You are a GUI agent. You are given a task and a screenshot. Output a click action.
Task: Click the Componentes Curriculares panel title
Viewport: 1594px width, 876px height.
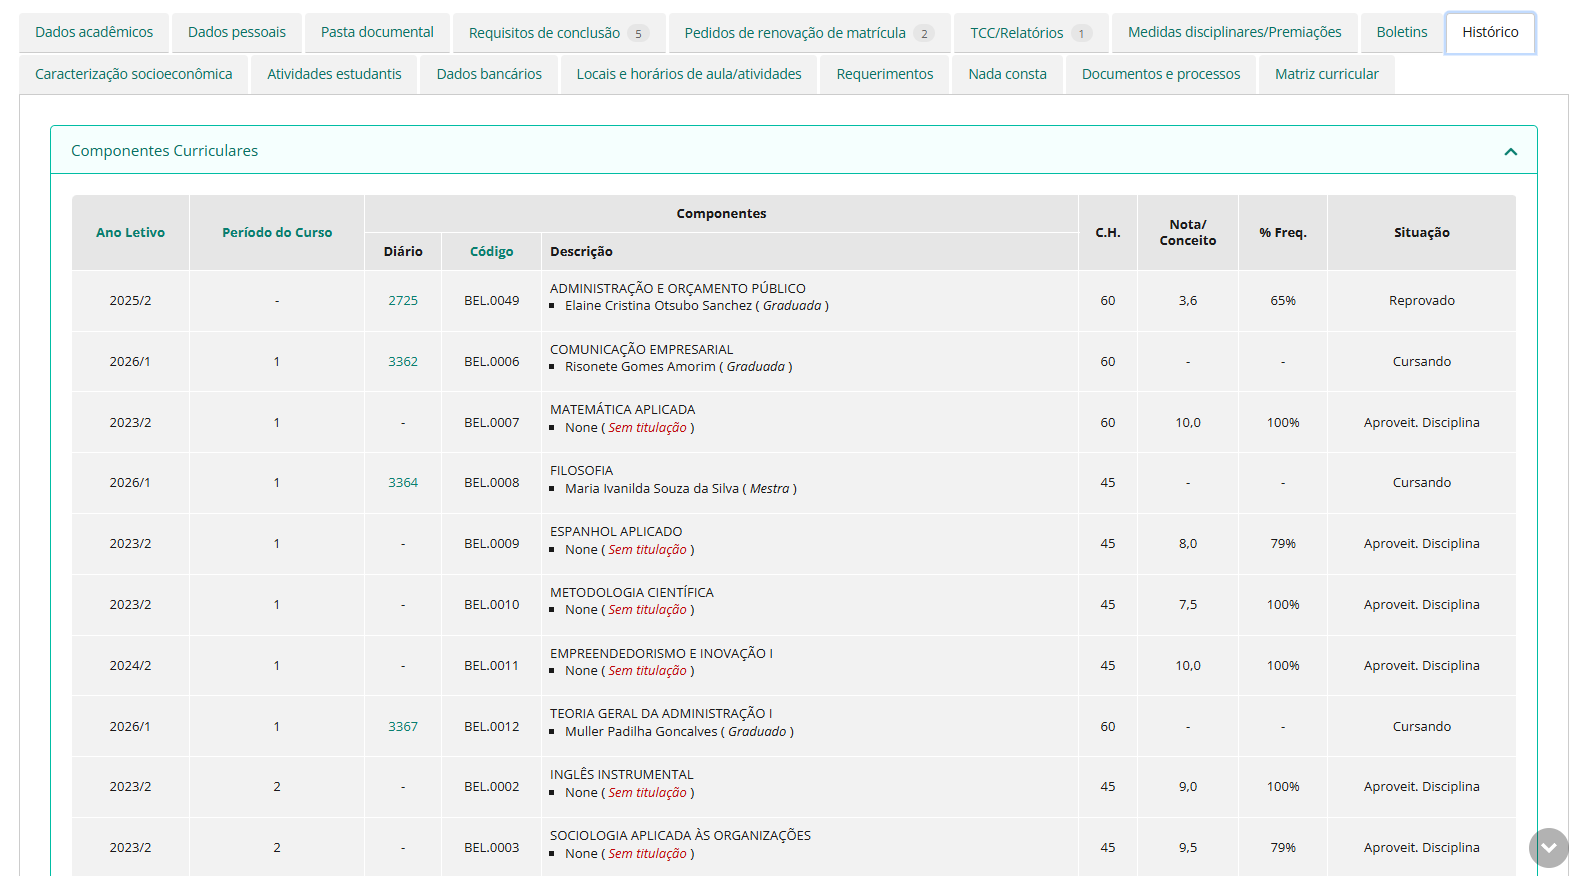164,151
